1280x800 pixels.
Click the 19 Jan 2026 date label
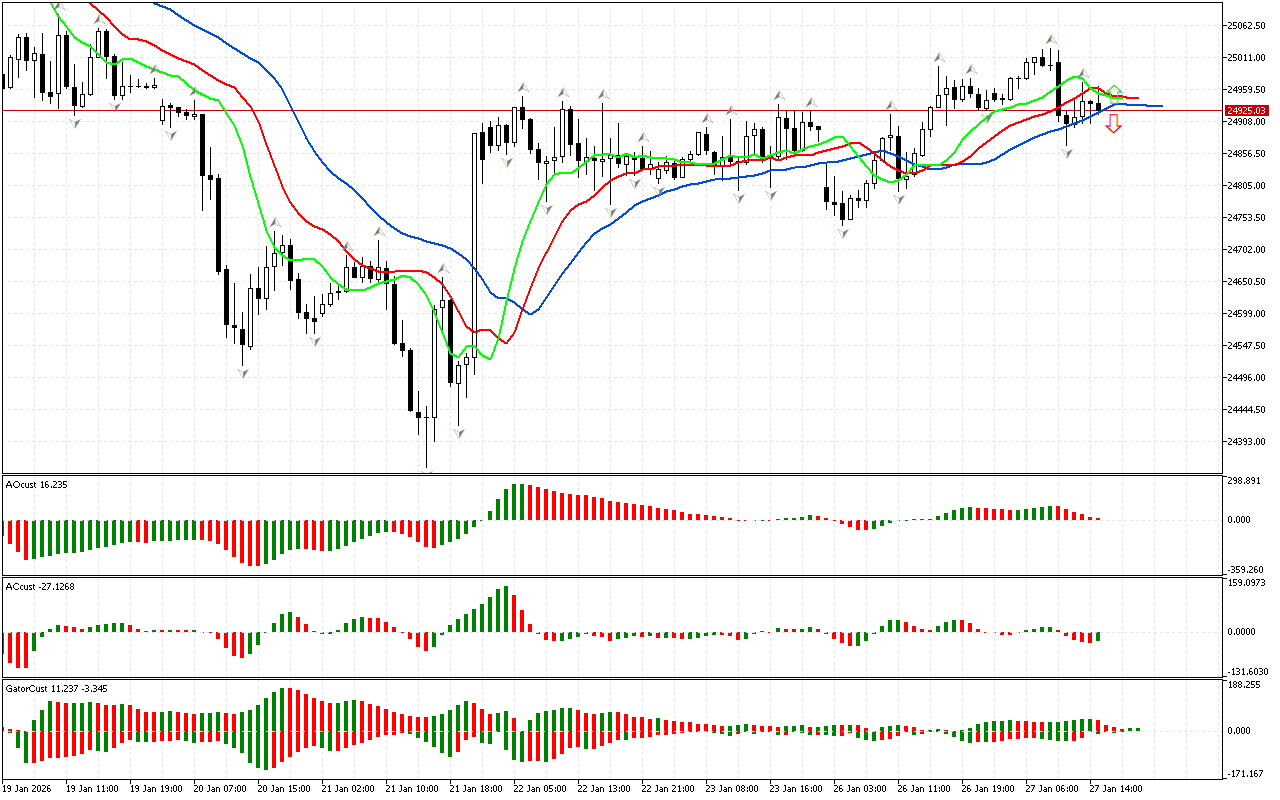tap(29, 788)
